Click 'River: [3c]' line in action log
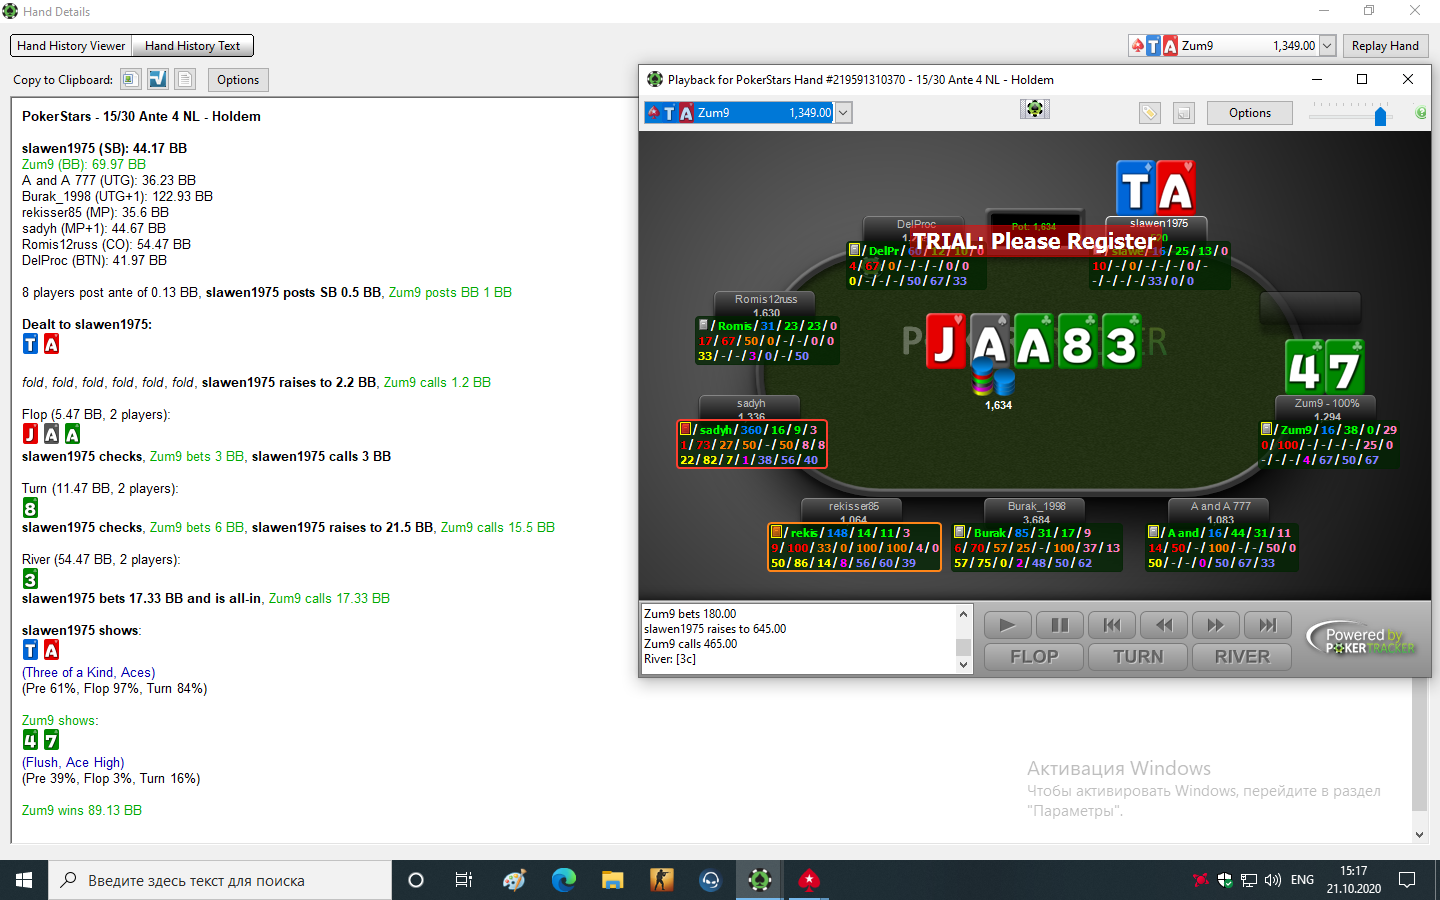This screenshot has height=900, width=1440. click(x=670, y=659)
